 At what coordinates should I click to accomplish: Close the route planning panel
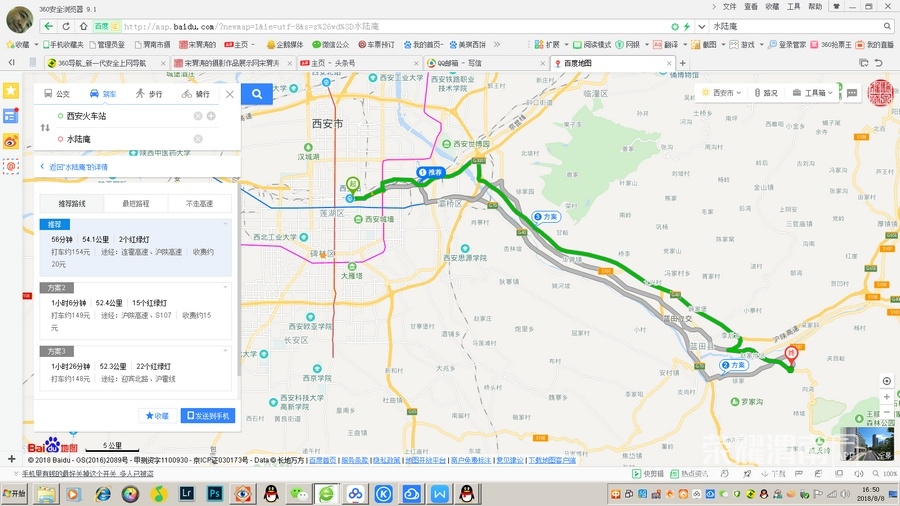pyautogui.click(x=230, y=94)
